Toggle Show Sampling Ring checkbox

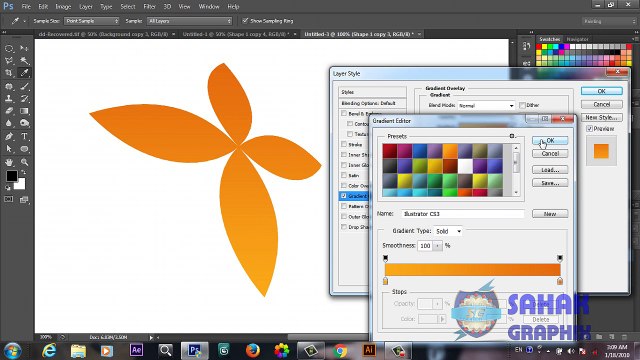(x=245, y=21)
